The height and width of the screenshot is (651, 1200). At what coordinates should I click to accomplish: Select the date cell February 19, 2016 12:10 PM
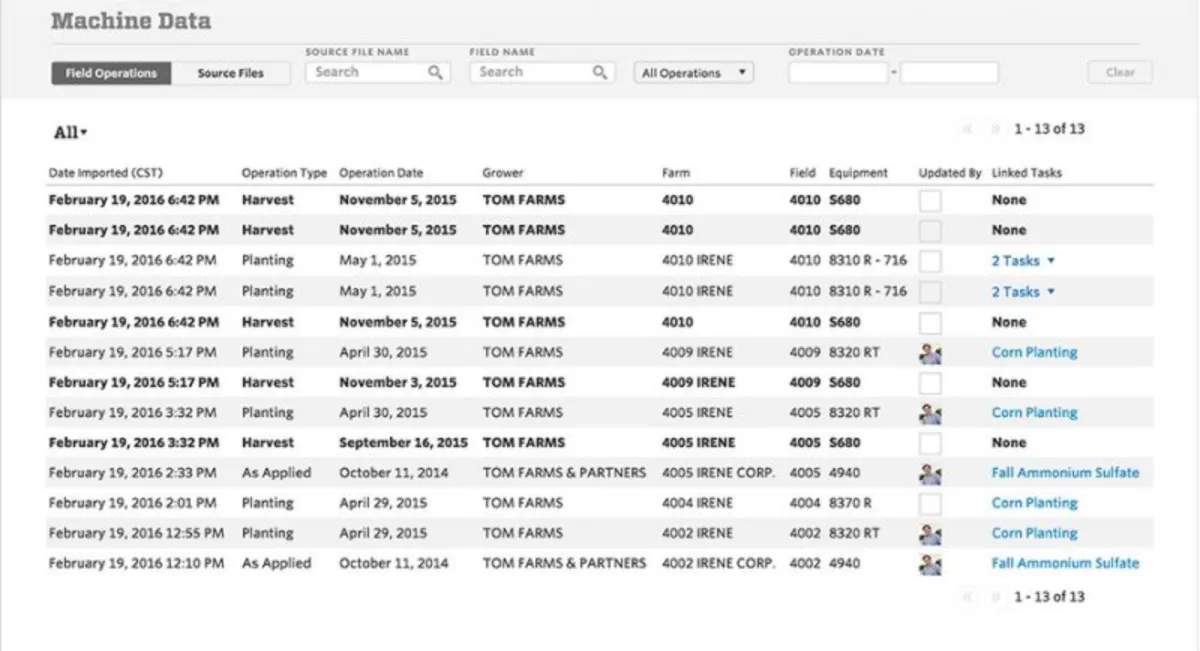[136, 563]
